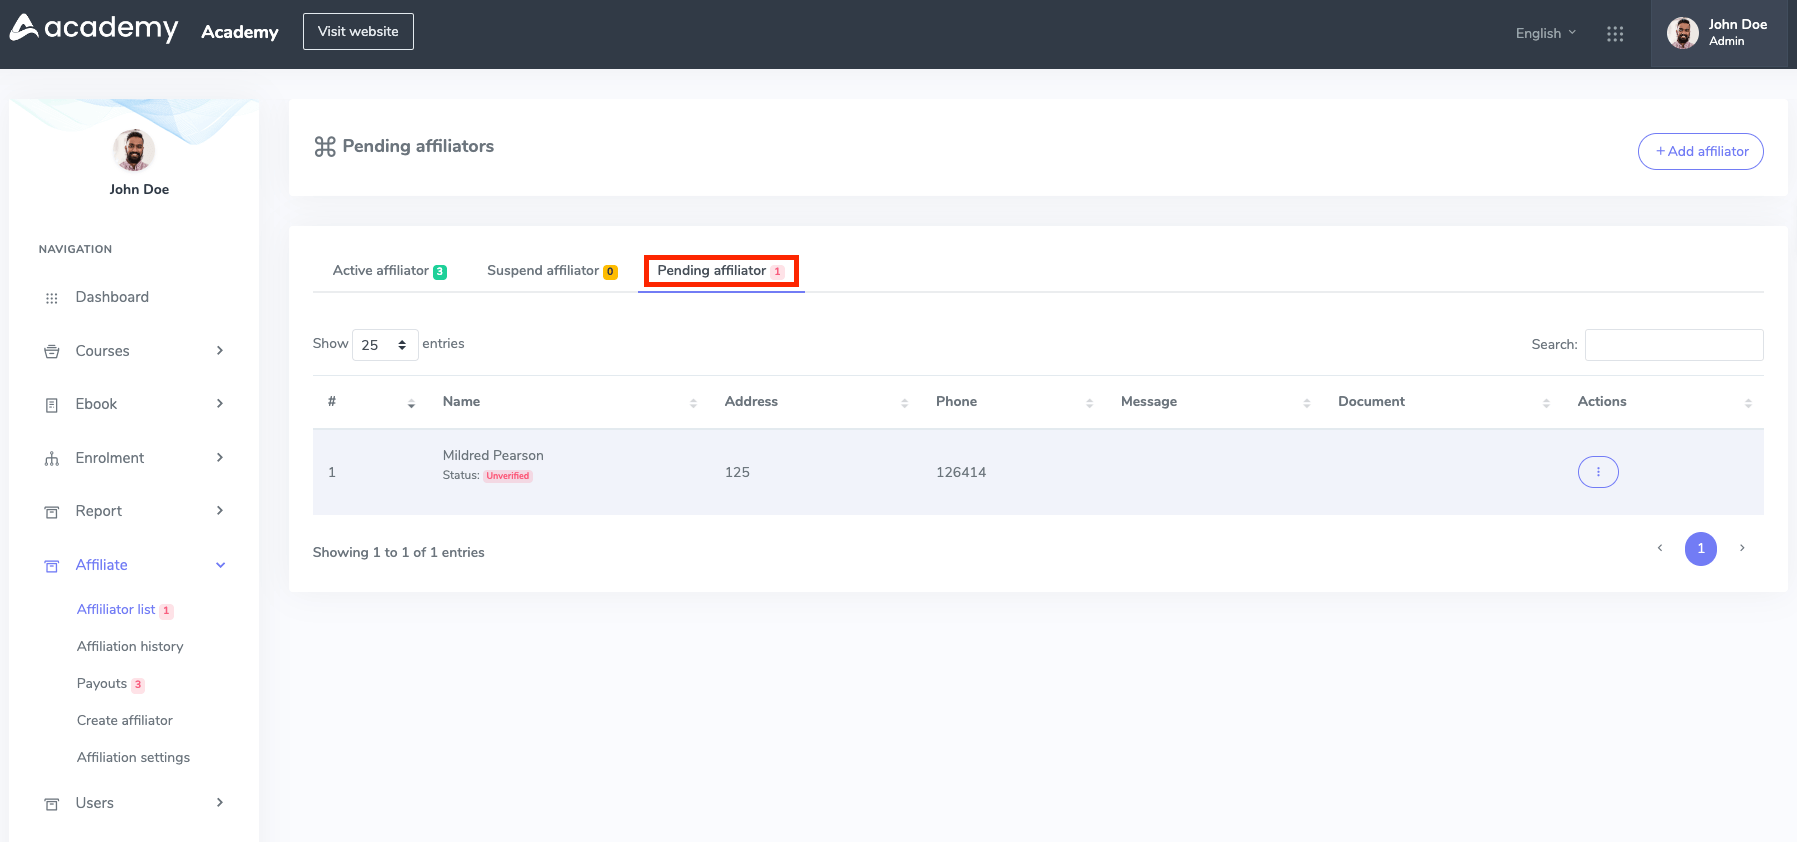Expand the Courses menu in sidebar
The height and width of the screenshot is (842, 1797).
pyautogui.click(x=134, y=351)
